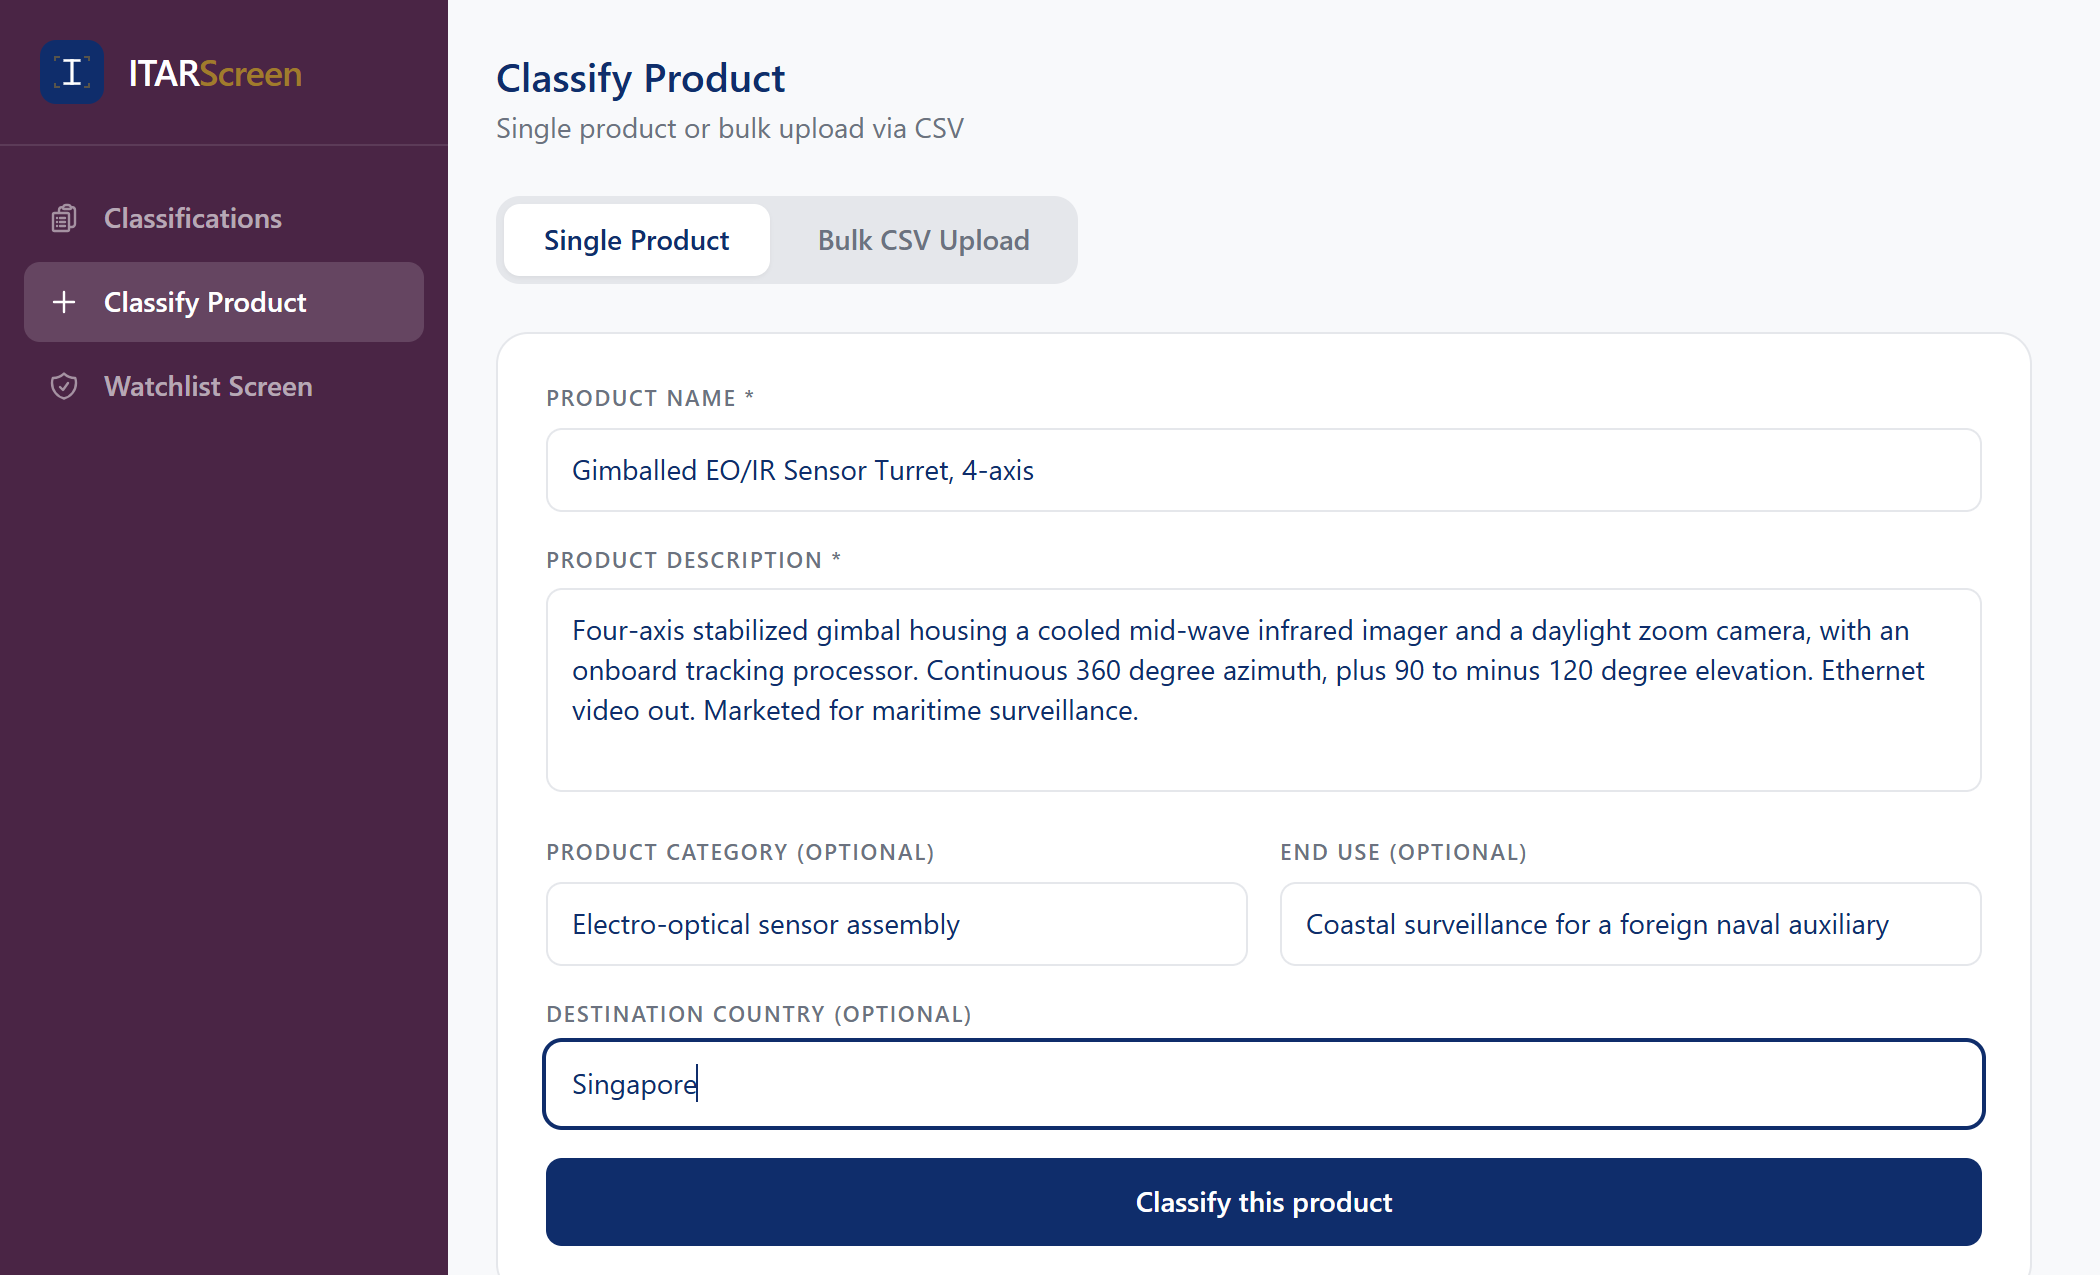The height and width of the screenshot is (1275, 2100).
Task: Click the Classify Product page heading
Action: 641,78
